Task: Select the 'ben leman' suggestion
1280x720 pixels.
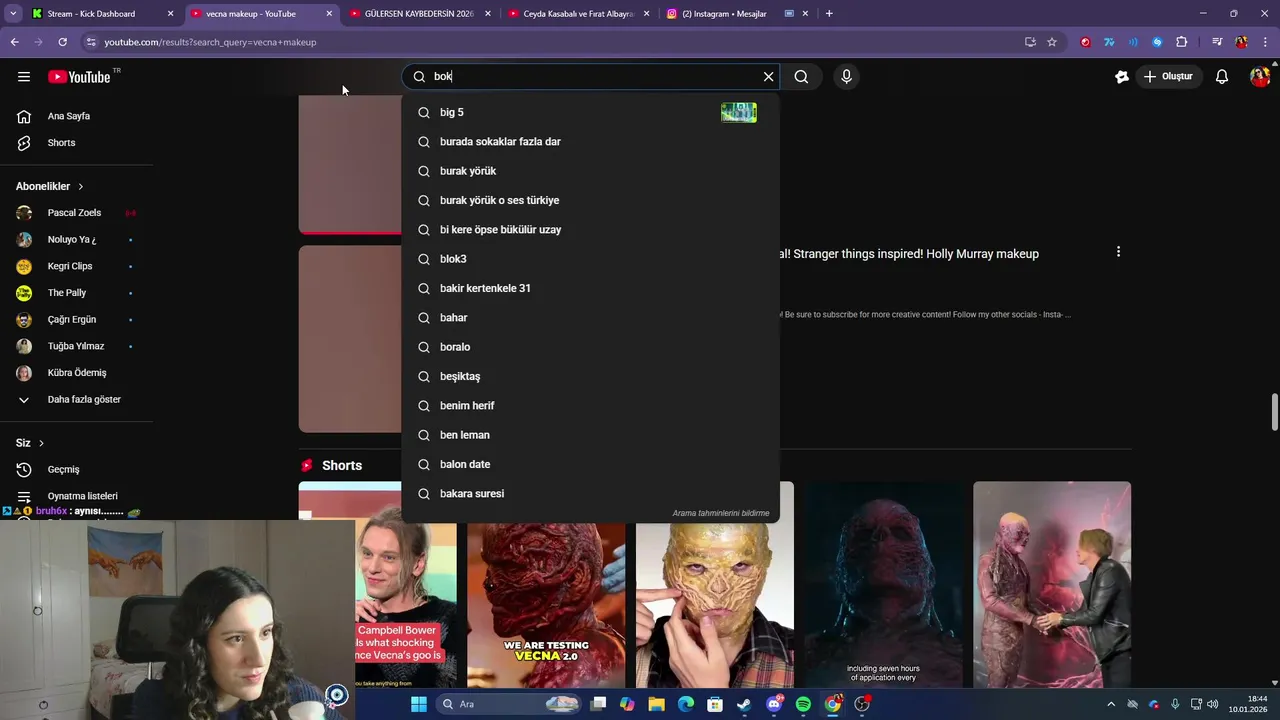Action: (590, 435)
